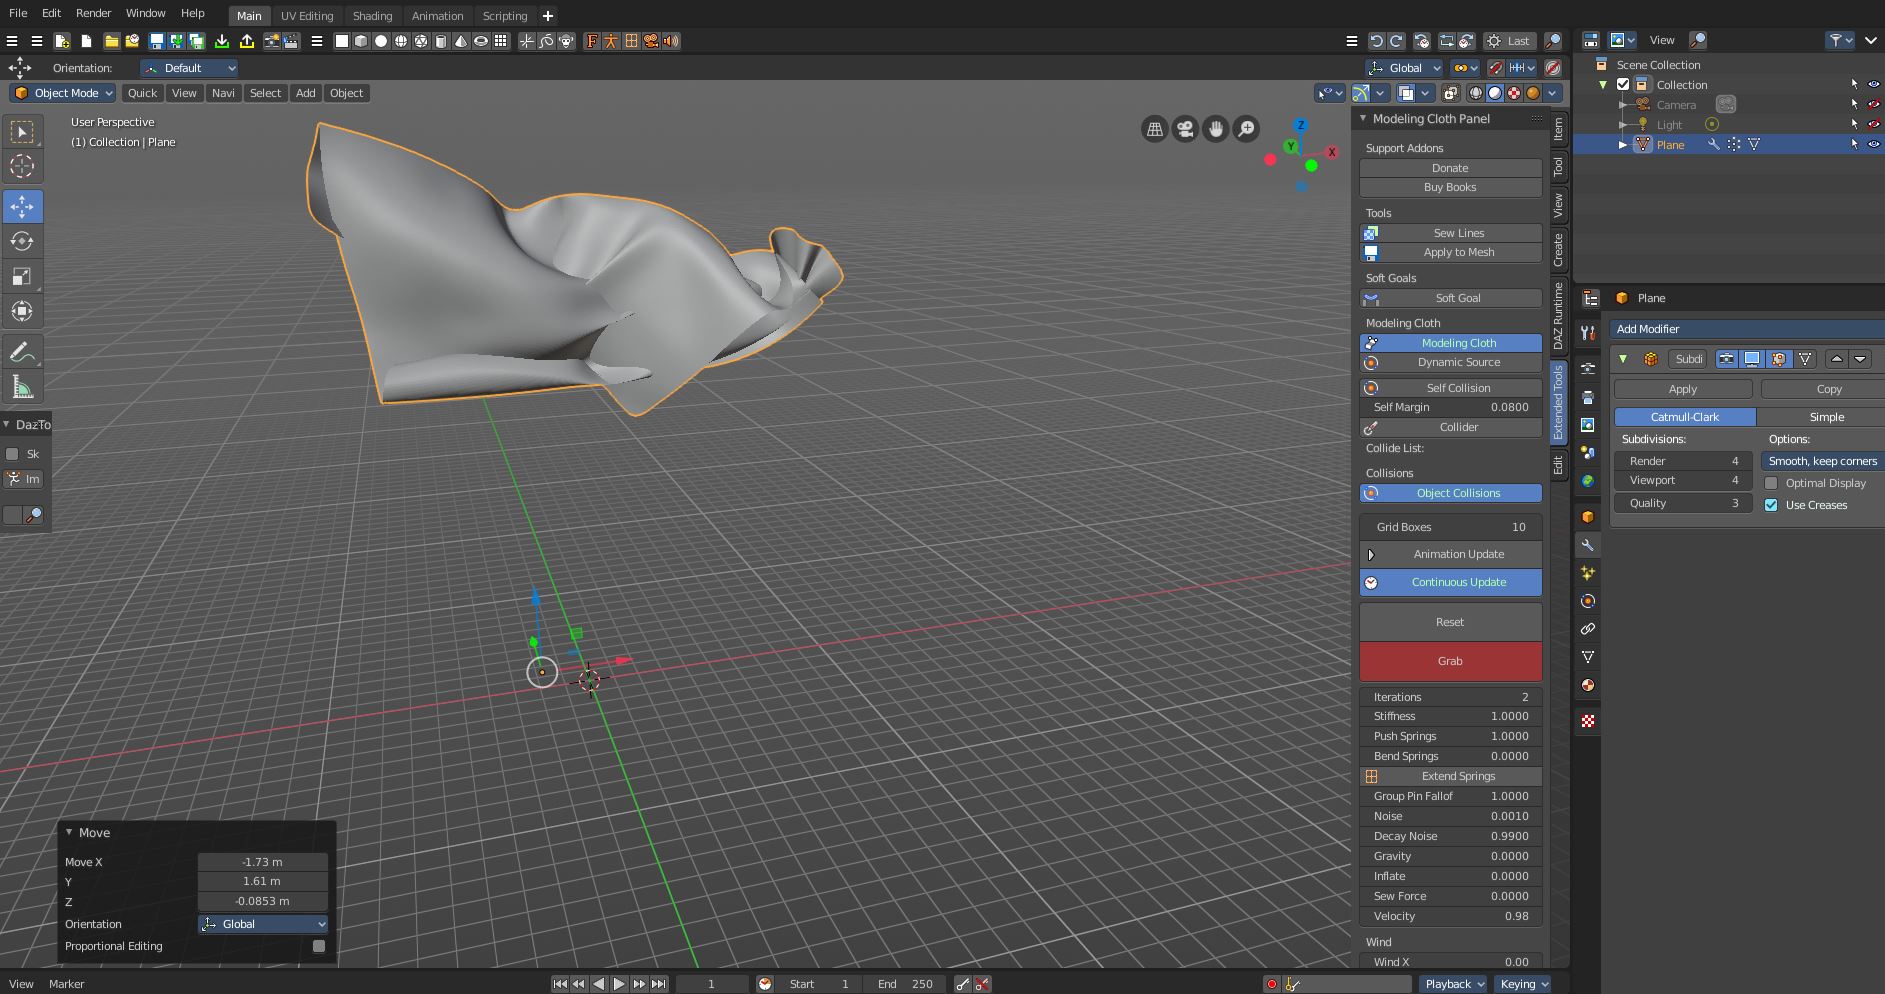Open the File menu
The image size is (1885, 994).
pyautogui.click(x=18, y=13)
